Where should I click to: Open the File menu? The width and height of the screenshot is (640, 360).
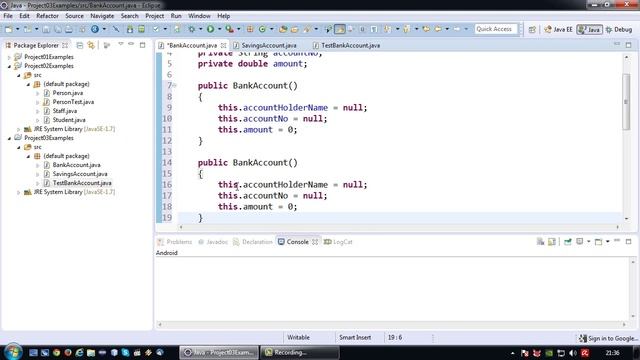(x=8, y=16)
